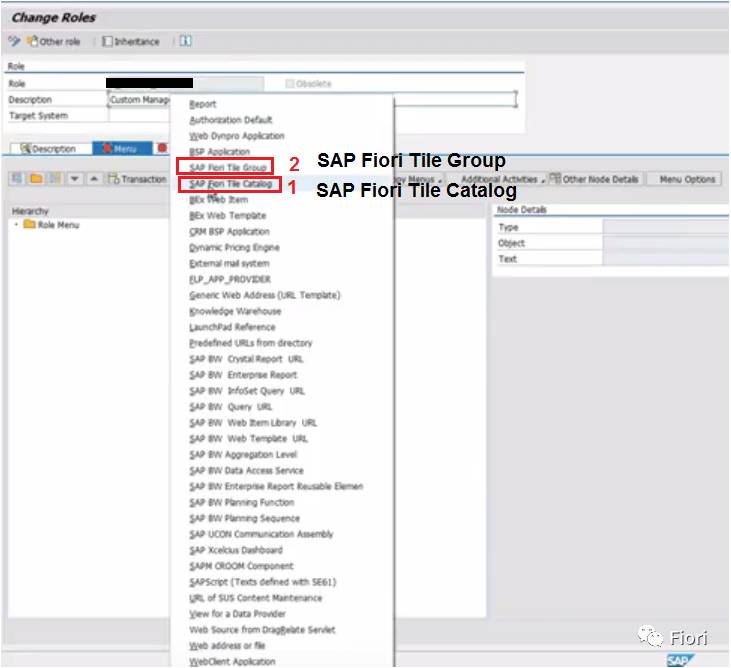This screenshot has height=668, width=731.
Task: Choose SAP BW Aggregation Level
Action: pos(243,455)
